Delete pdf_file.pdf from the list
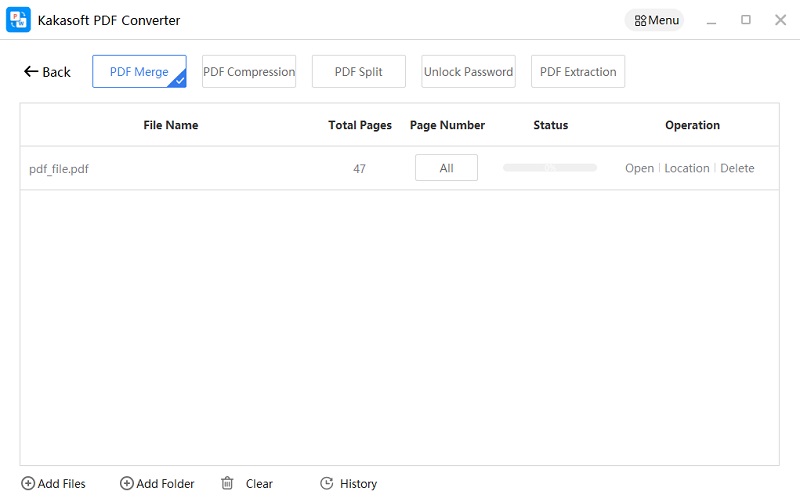This screenshot has width=800, height=502. [737, 168]
